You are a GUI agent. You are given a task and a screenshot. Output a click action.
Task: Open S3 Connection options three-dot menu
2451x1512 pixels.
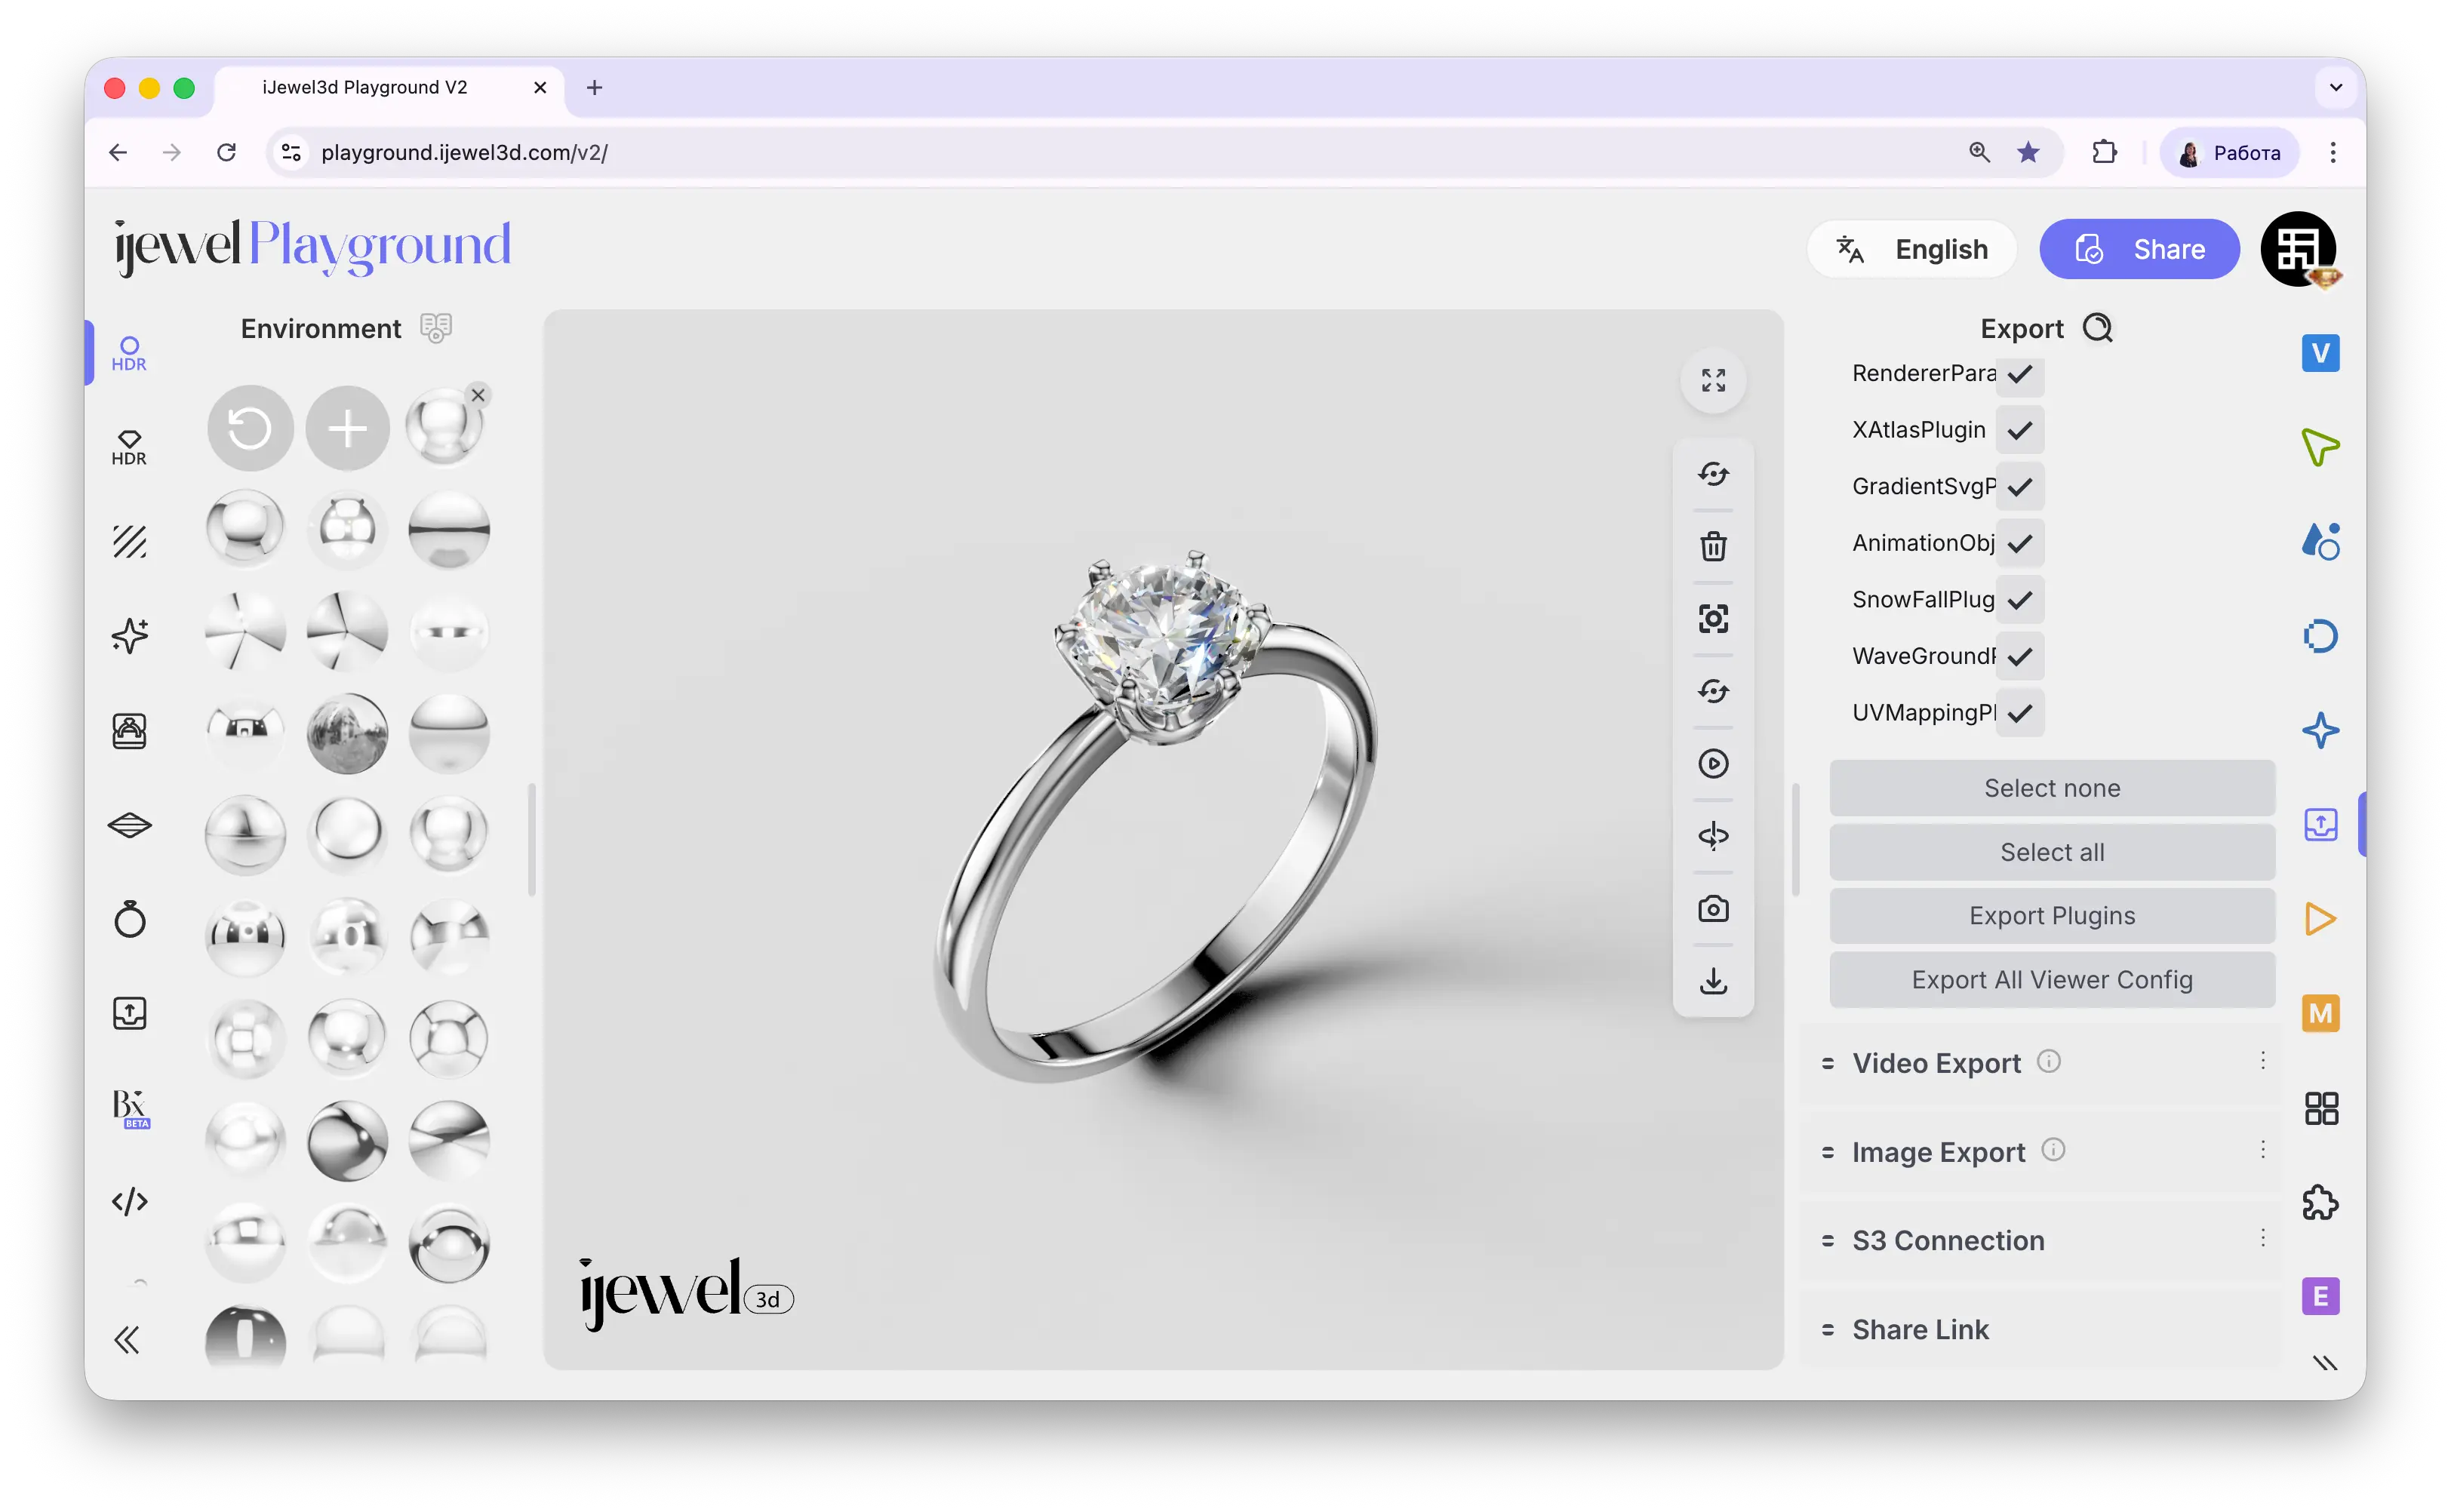[2262, 1239]
